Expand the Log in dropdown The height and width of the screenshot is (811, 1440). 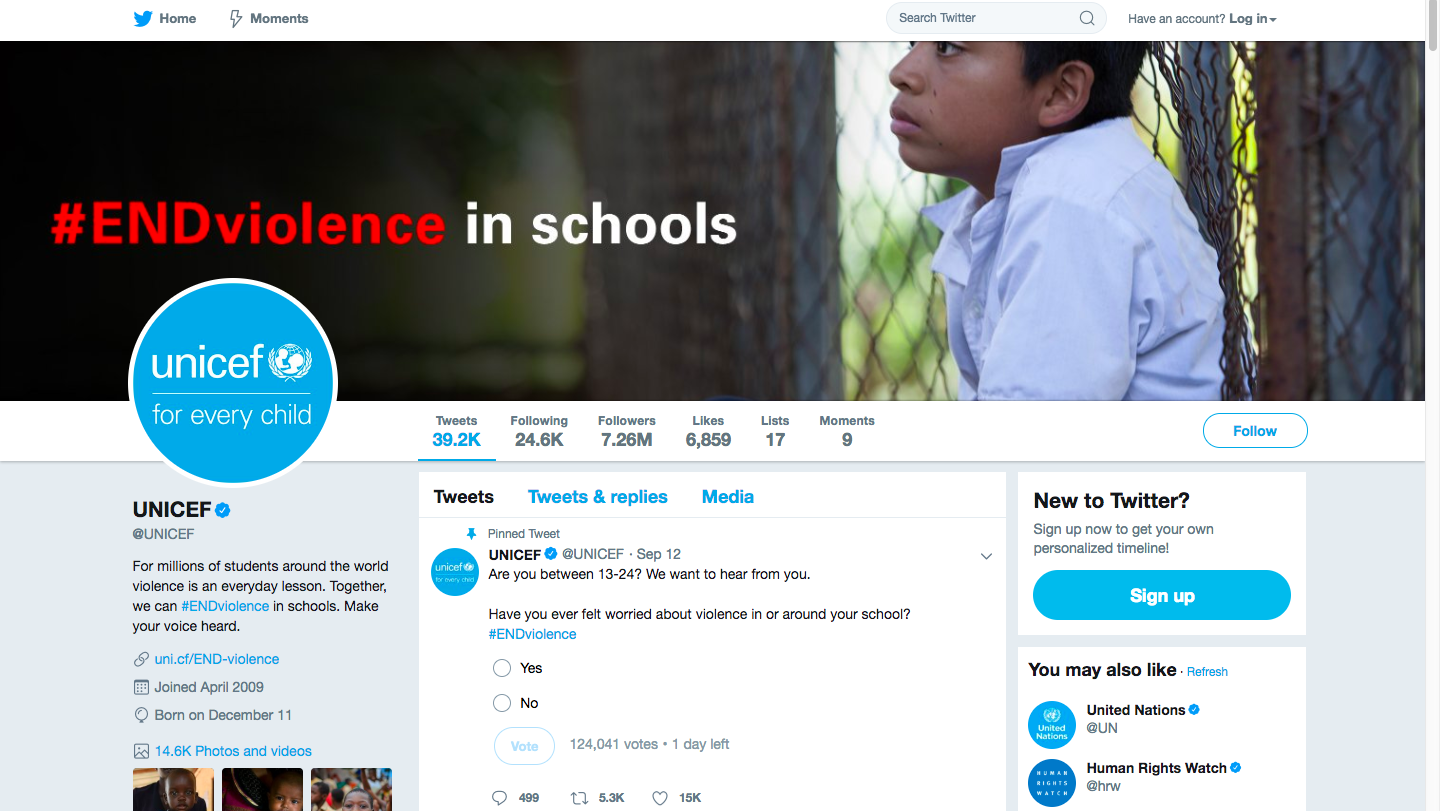[x=1252, y=18]
